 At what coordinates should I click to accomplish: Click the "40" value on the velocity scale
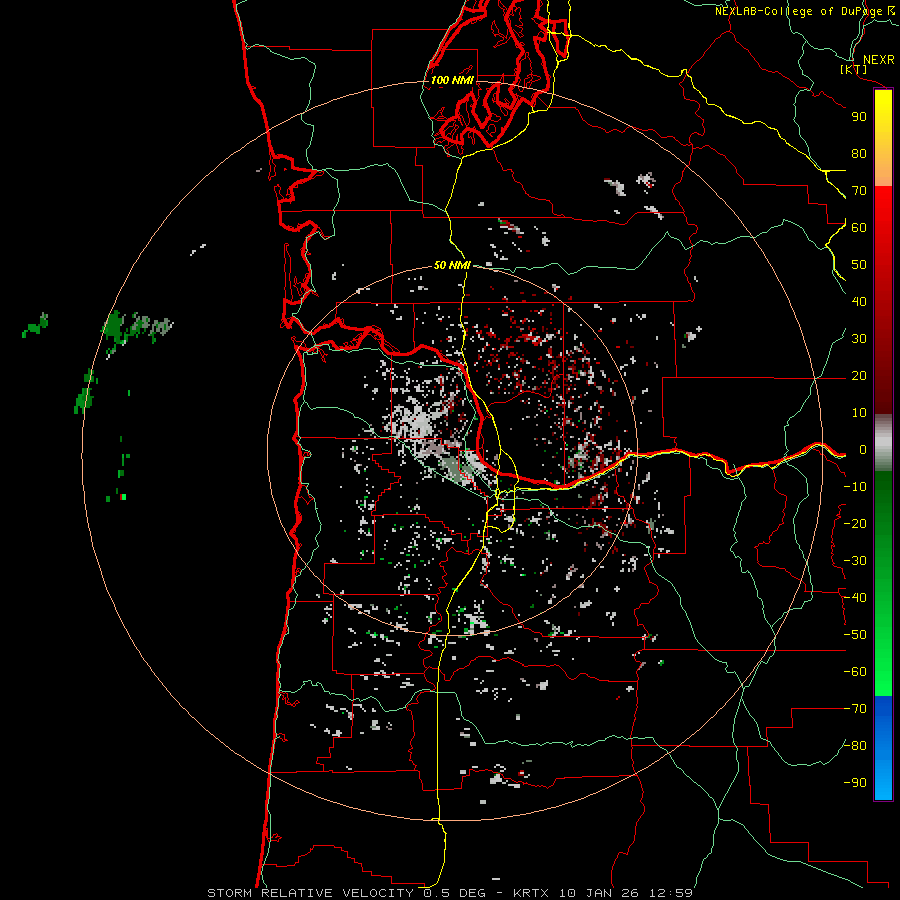859,302
